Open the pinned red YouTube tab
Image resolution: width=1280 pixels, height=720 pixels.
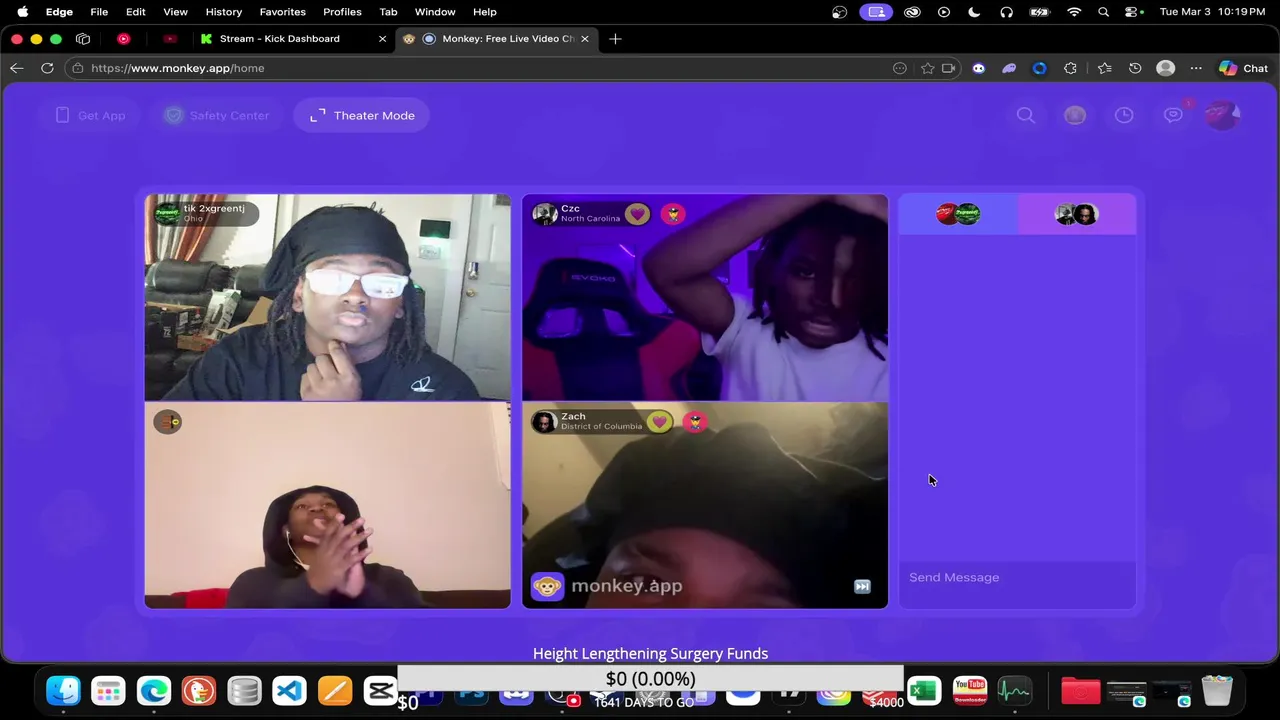tap(124, 38)
